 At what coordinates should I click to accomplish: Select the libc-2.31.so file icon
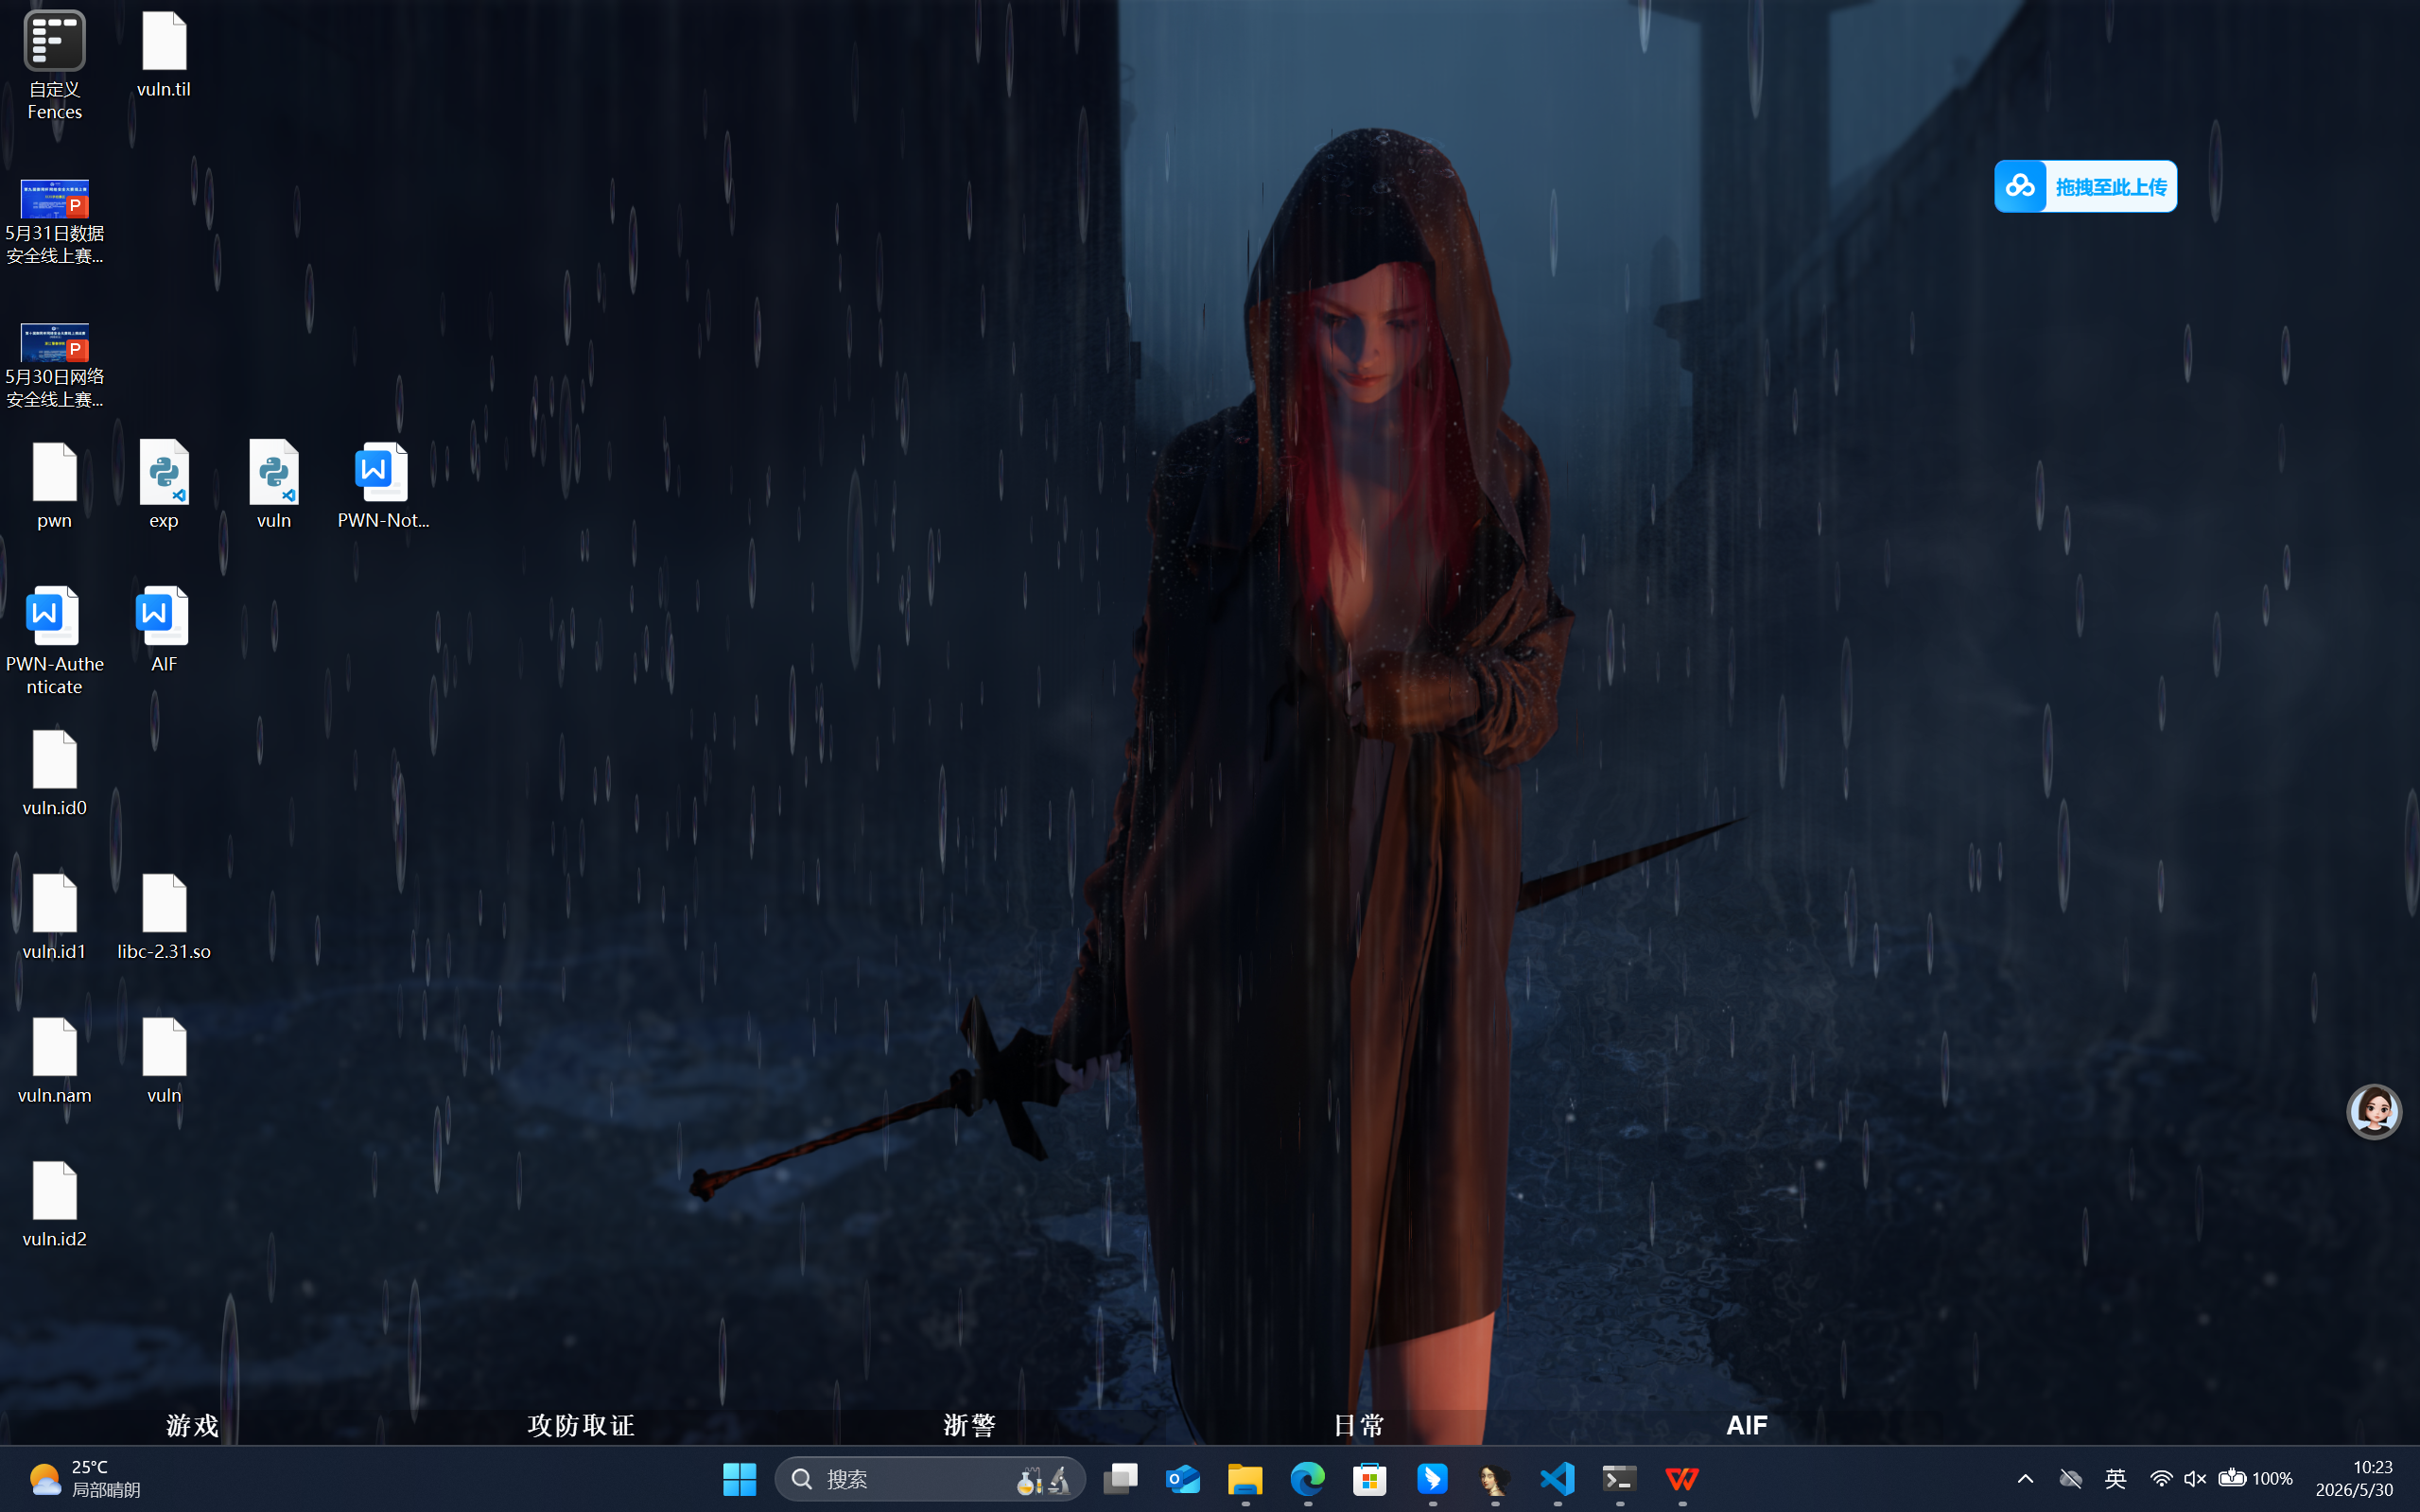point(164,917)
